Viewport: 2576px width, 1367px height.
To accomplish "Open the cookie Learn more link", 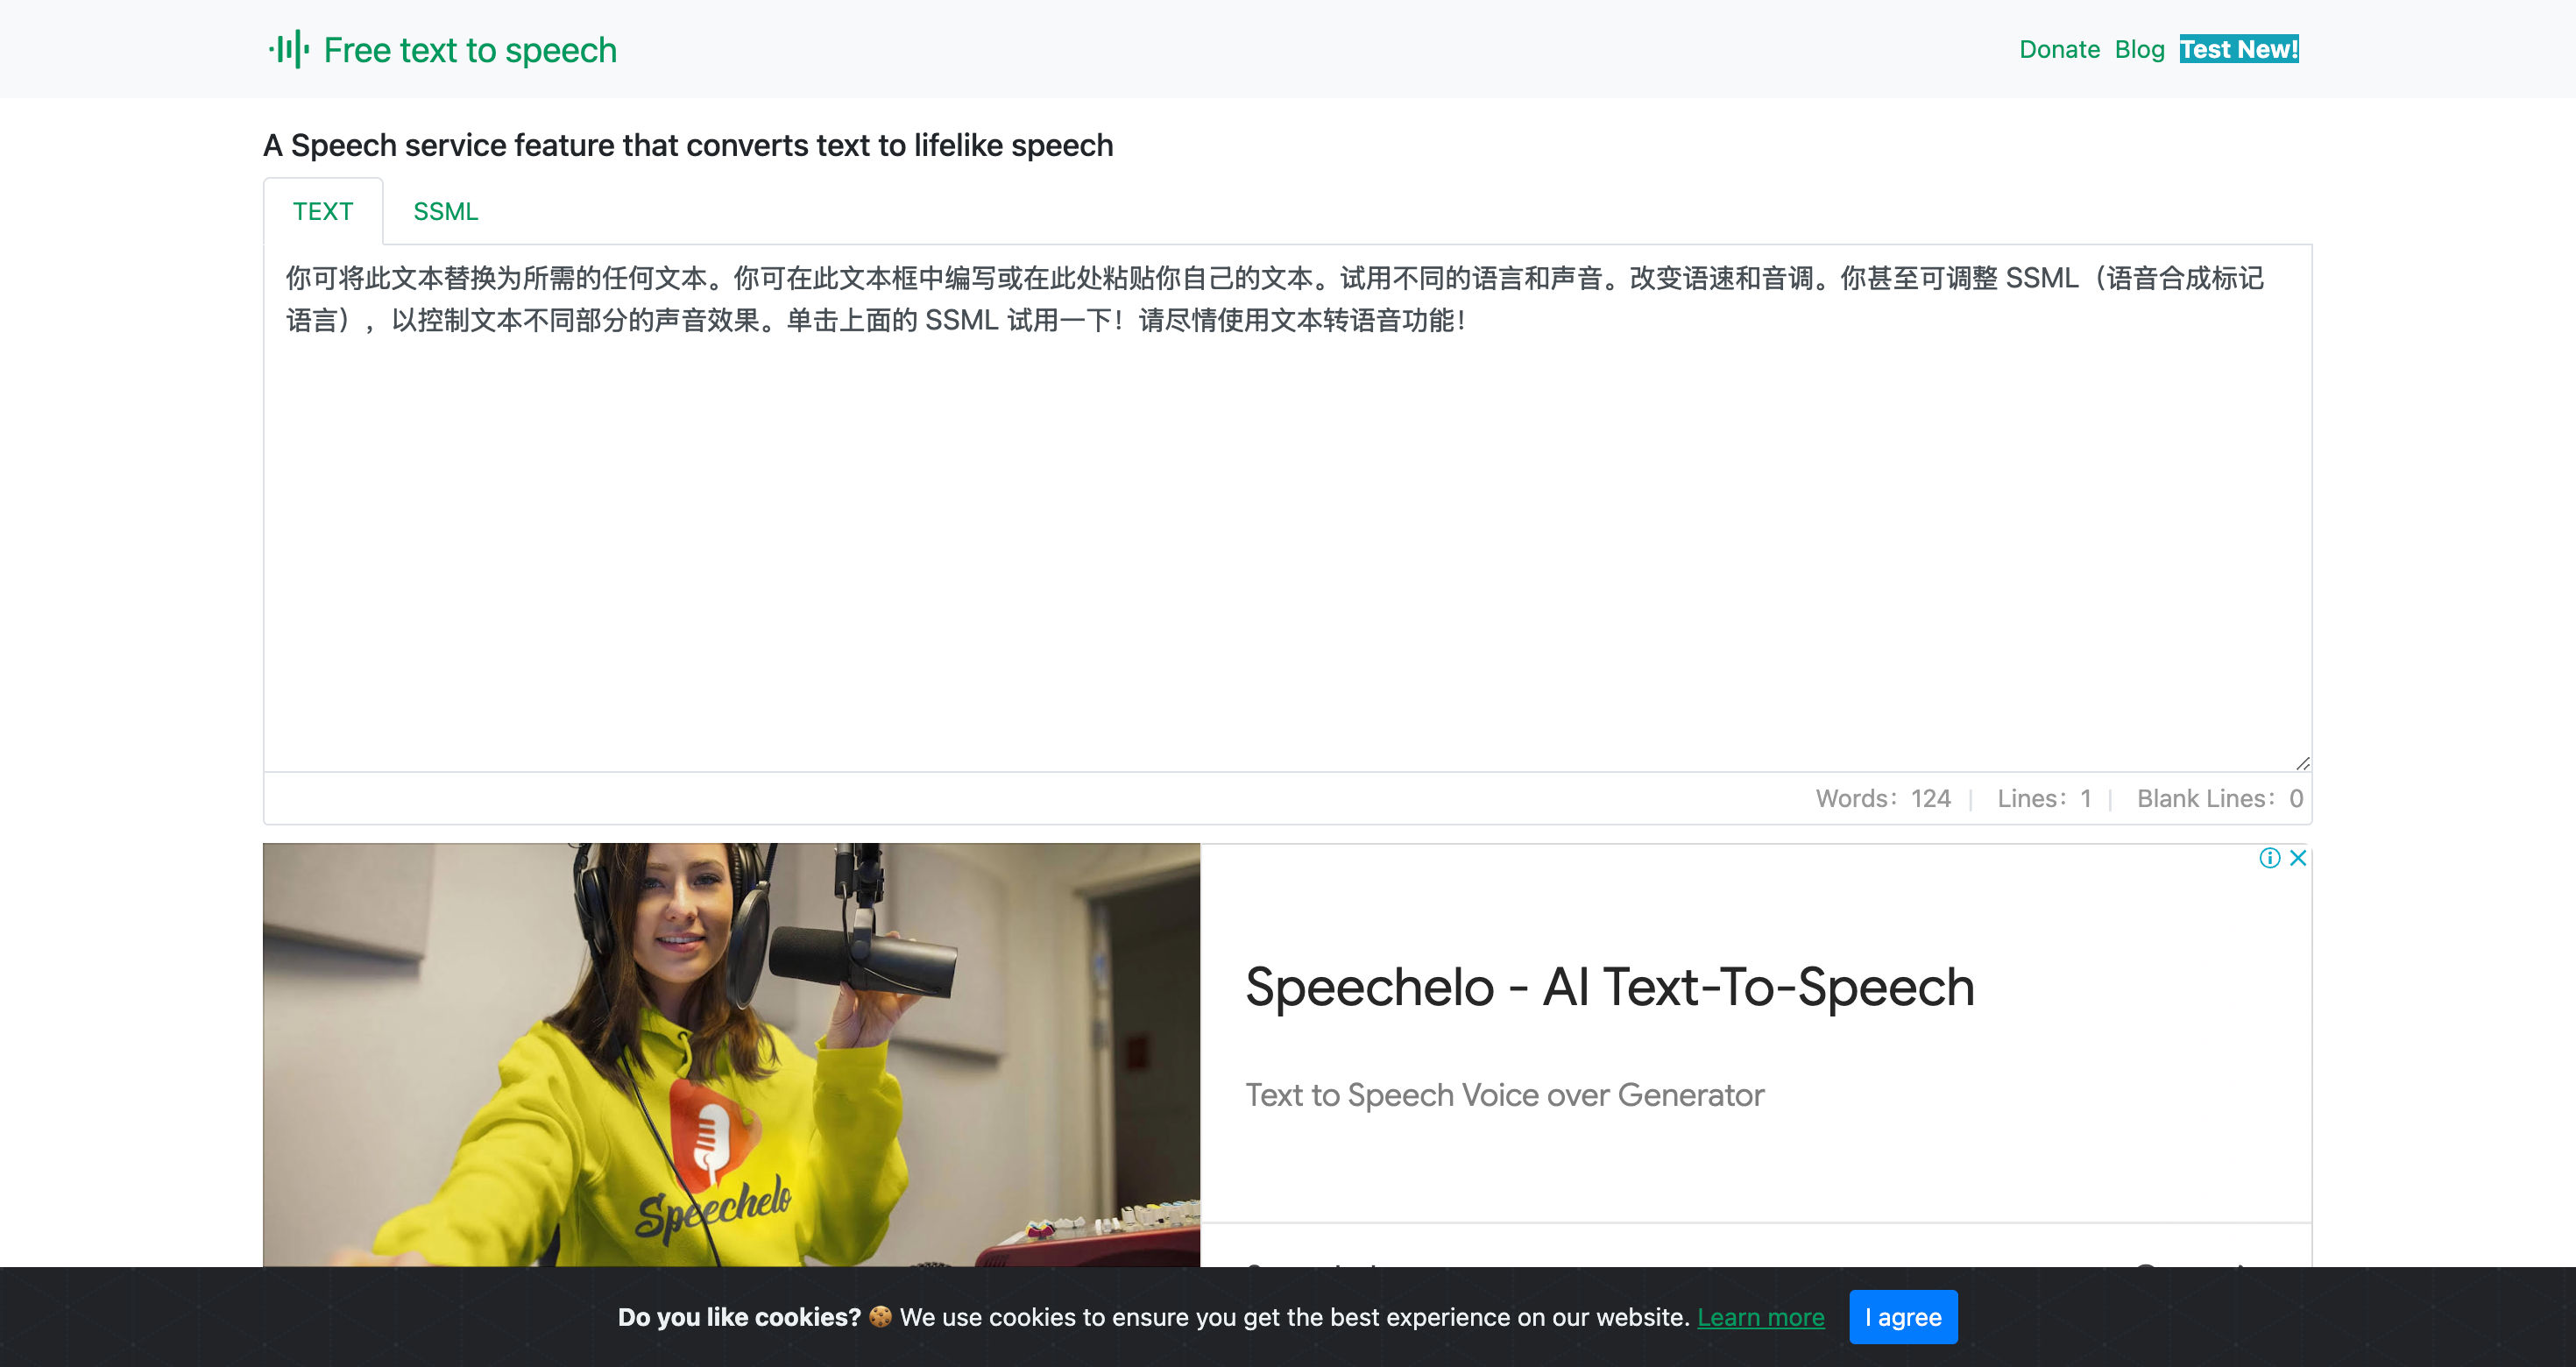I will pos(1760,1317).
